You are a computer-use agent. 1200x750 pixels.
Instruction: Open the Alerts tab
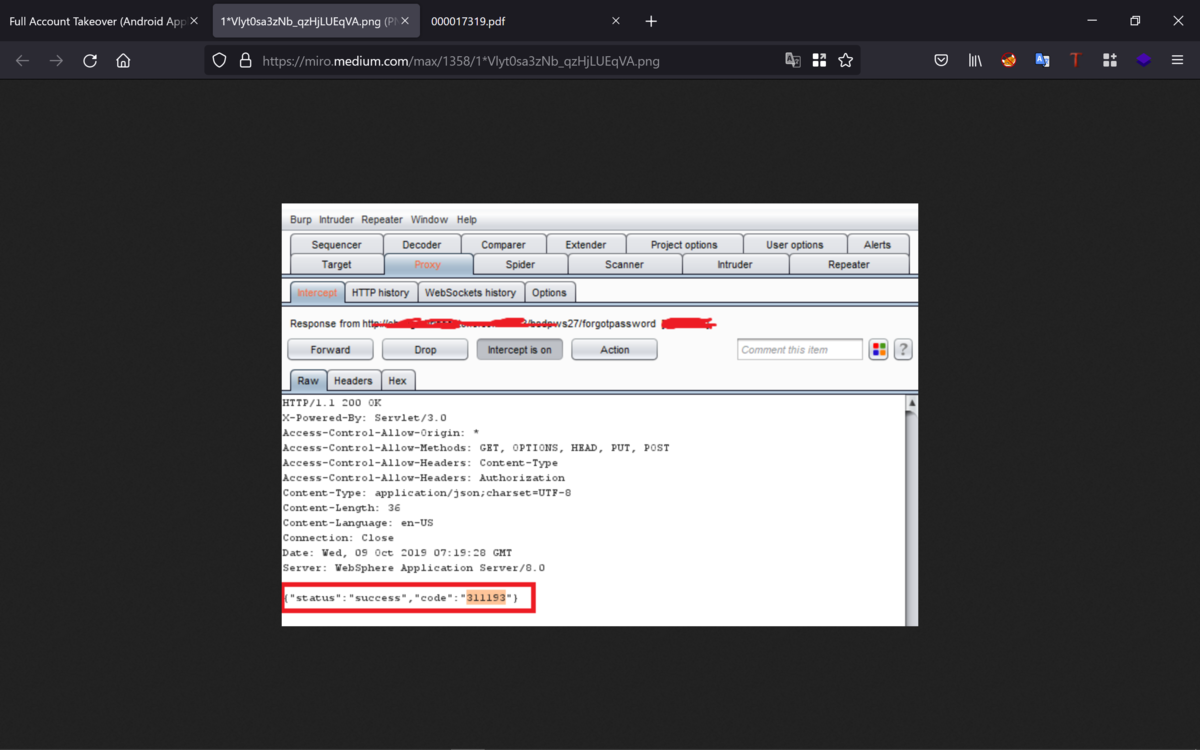point(877,245)
